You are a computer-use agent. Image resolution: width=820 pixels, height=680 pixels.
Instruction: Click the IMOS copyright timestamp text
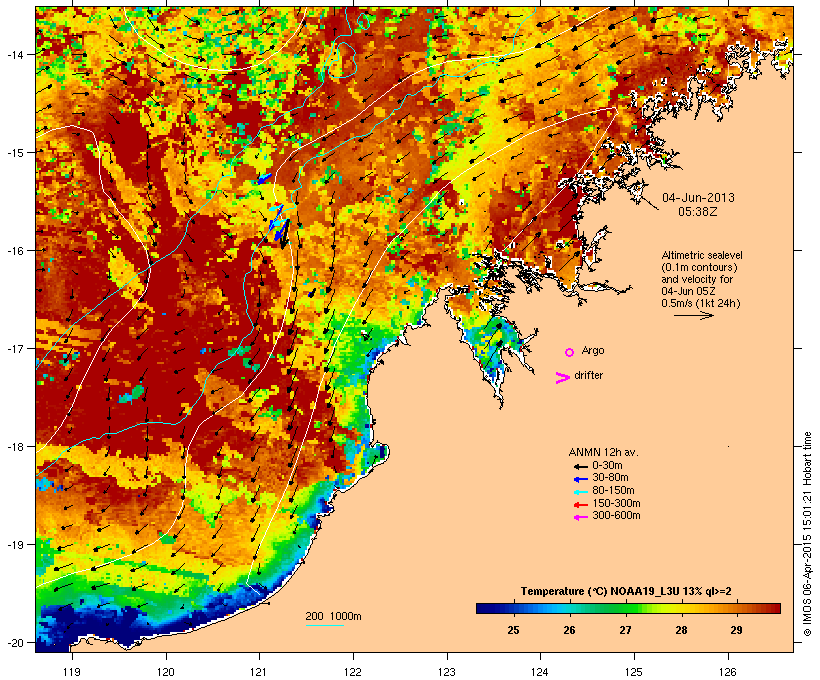tap(807, 534)
